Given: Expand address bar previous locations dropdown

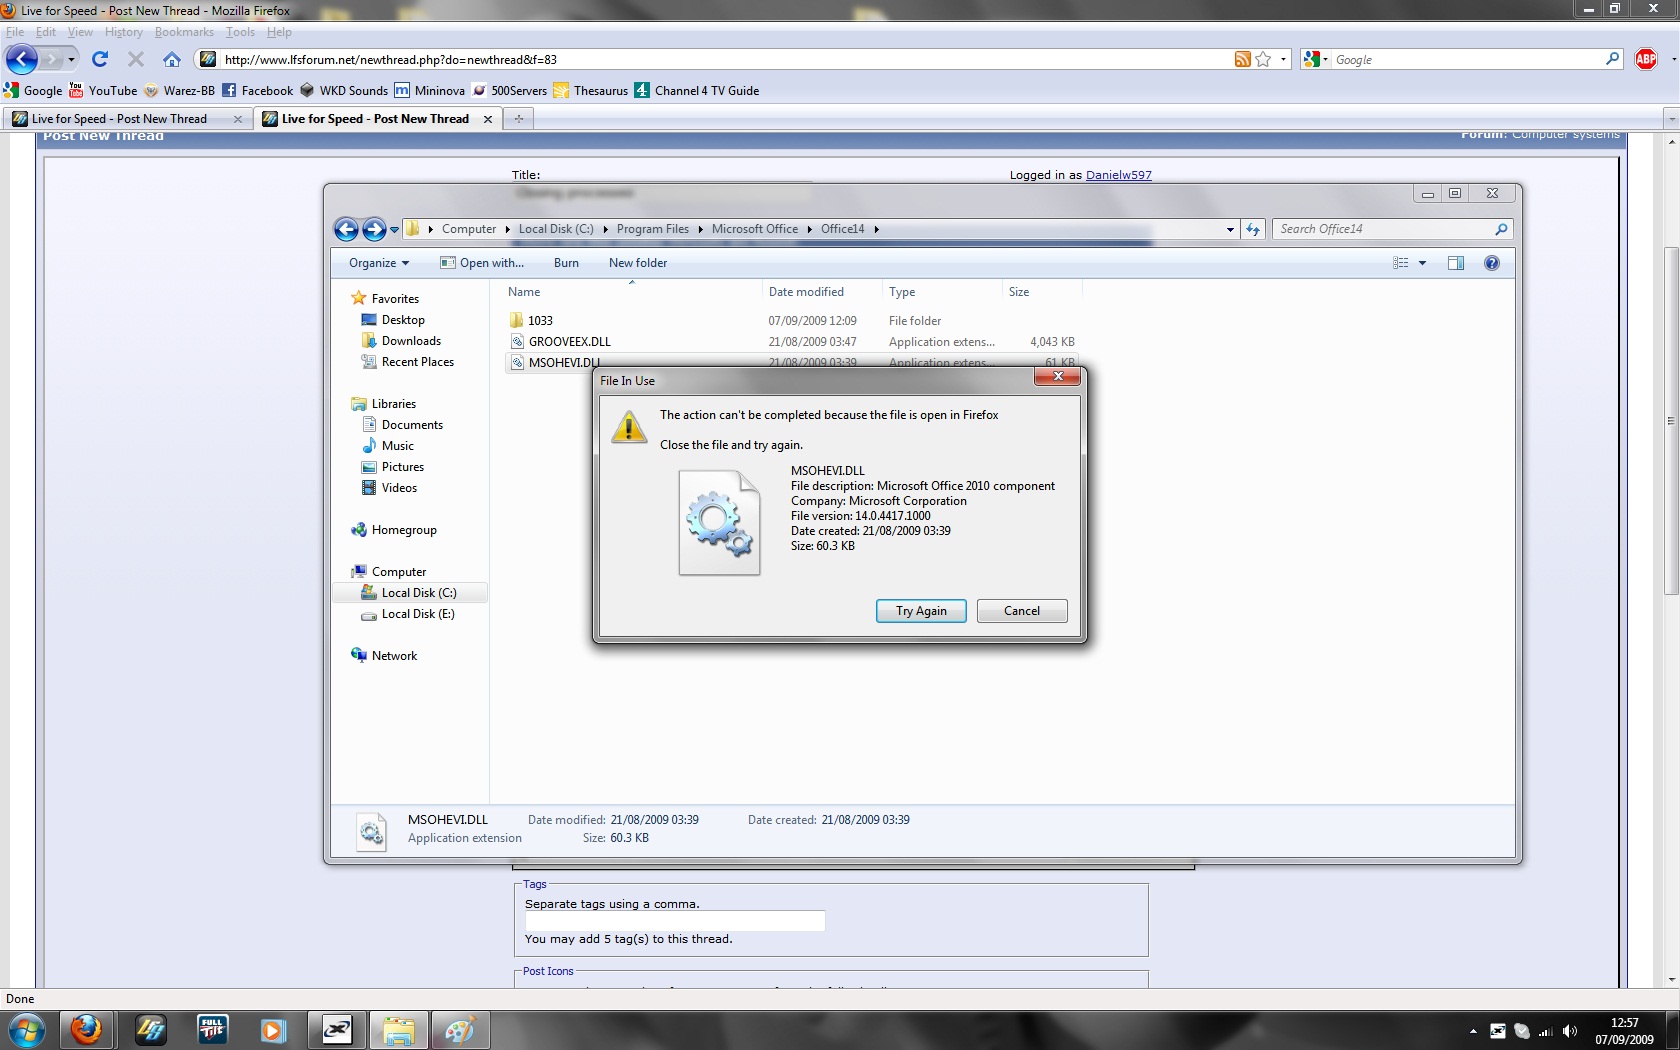Looking at the screenshot, I should point(1230,230).
